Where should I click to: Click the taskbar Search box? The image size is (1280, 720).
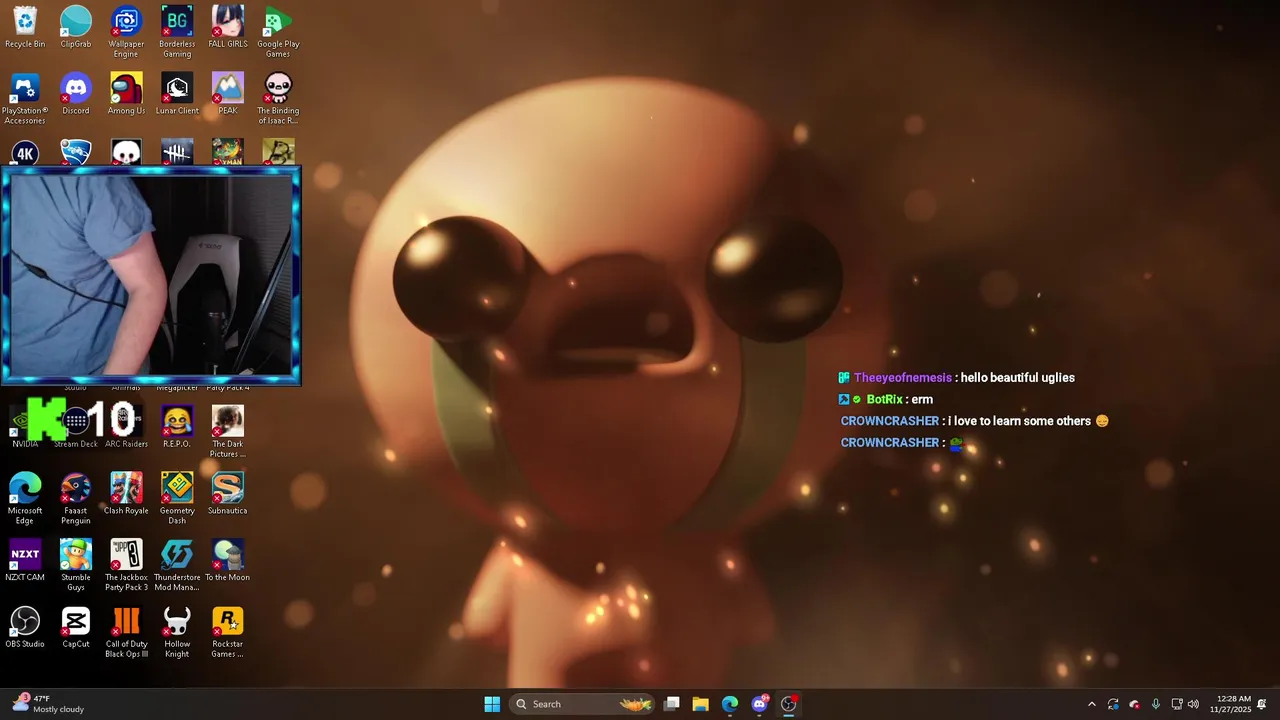click(x=582, y=704)
